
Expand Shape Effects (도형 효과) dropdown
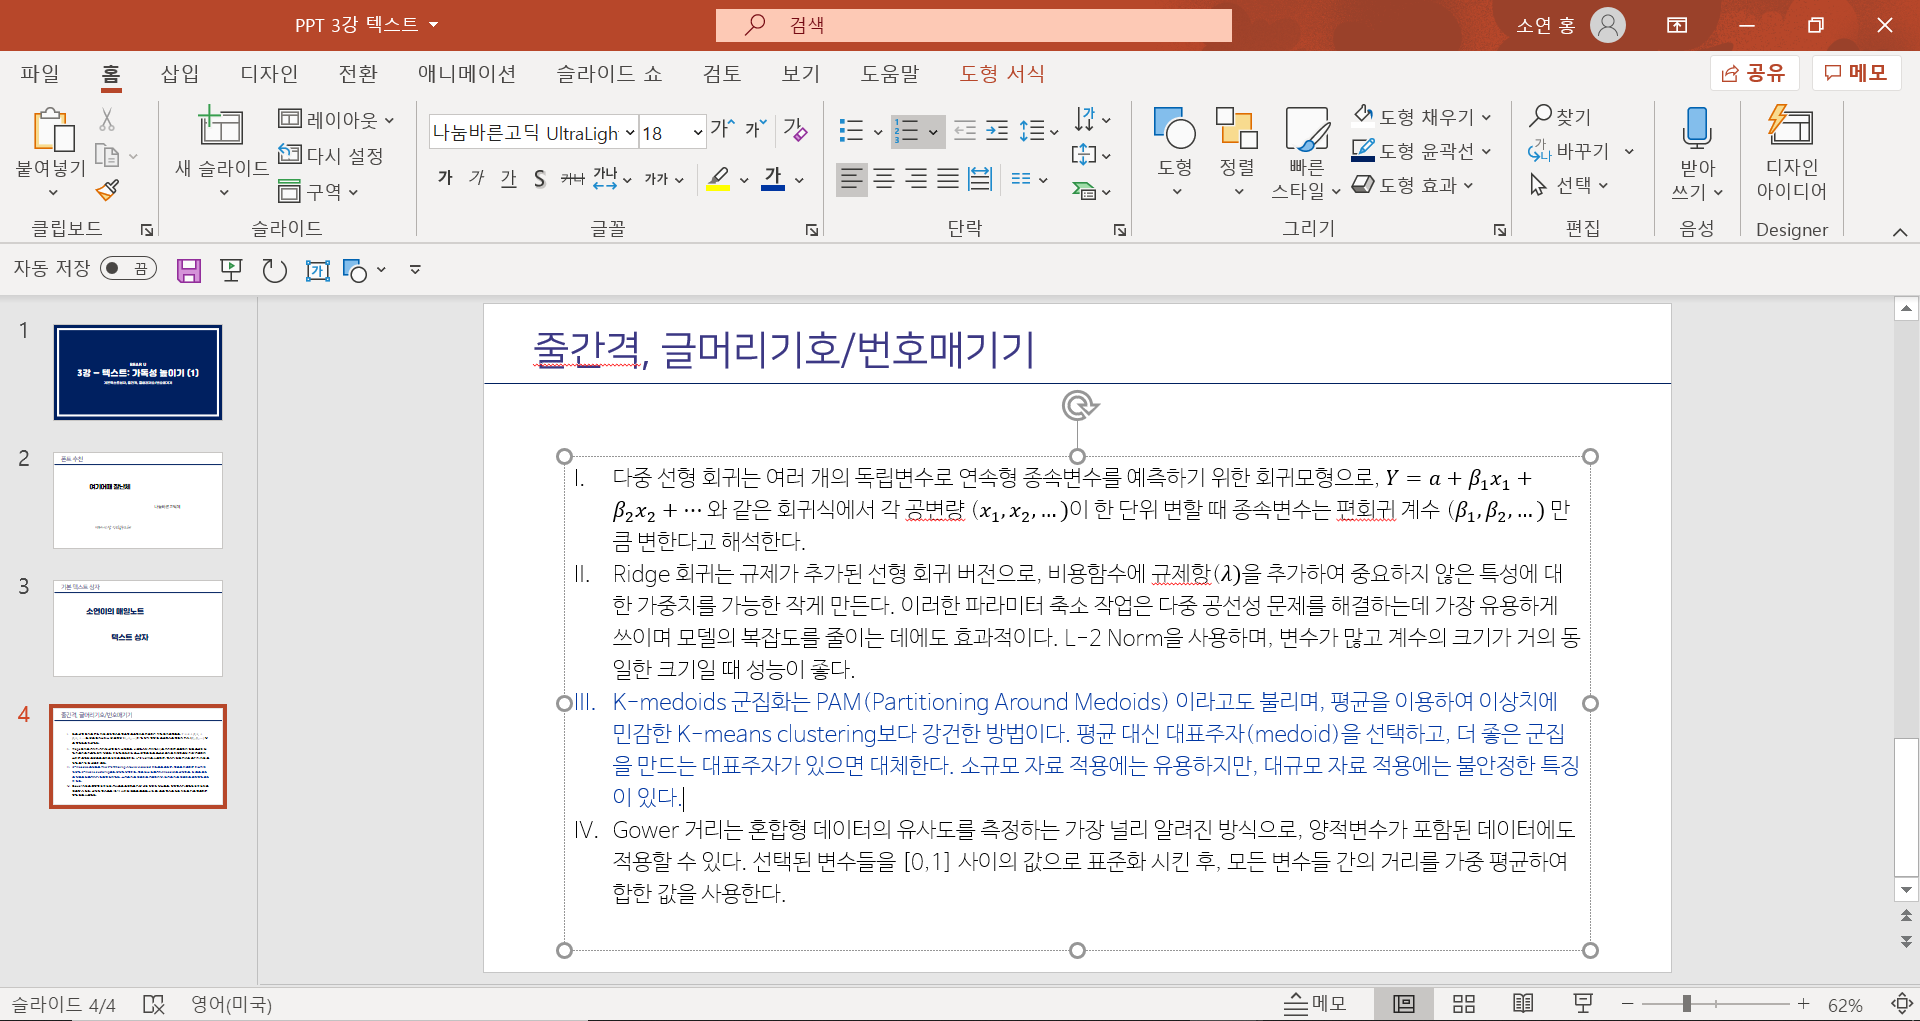pyautogui.click(x=1468, y=185)
